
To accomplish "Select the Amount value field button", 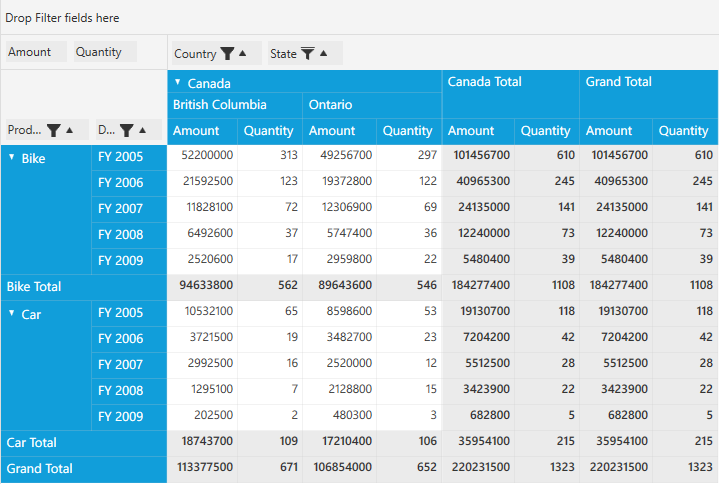I will (36, 52).
